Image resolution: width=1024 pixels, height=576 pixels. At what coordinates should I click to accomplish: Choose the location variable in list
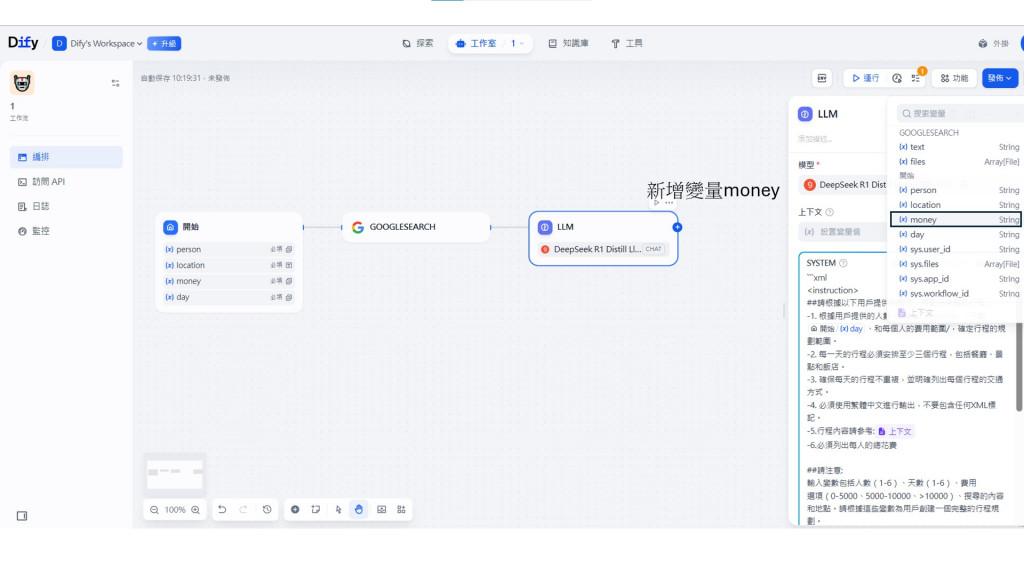(957, 205)
